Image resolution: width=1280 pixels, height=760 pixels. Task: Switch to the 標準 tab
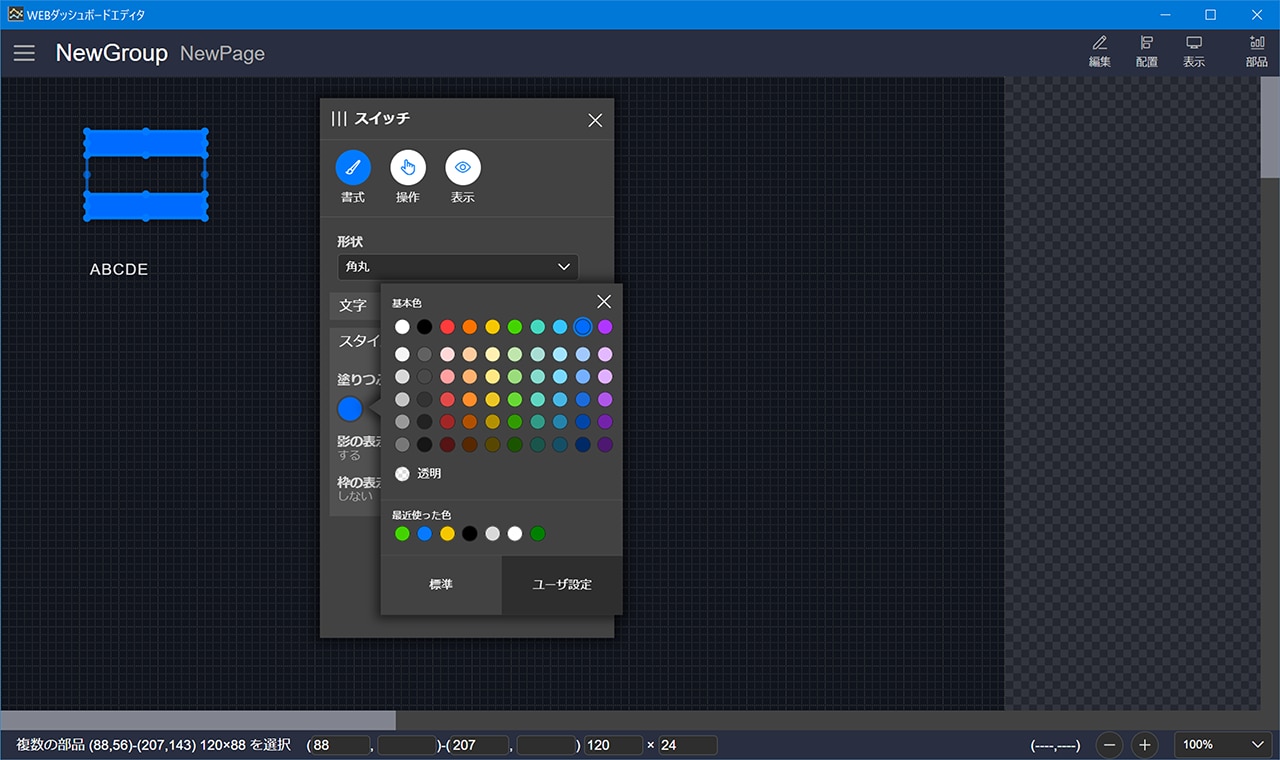point(441,585)
